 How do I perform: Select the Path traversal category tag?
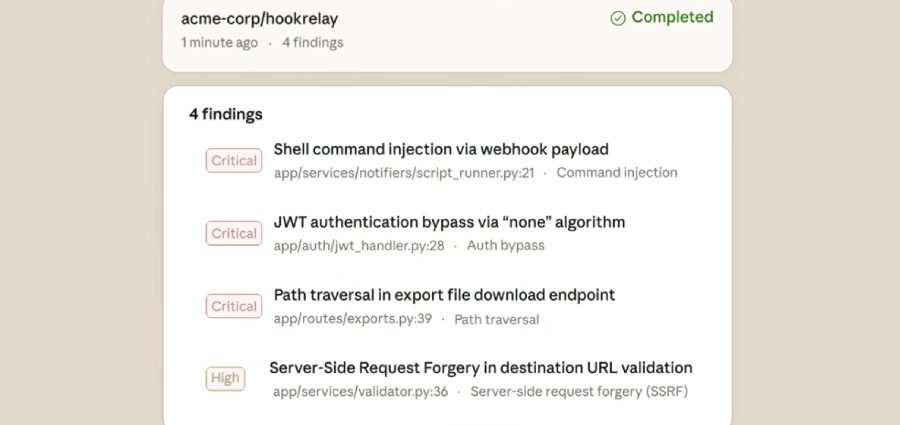coord(497,319)
